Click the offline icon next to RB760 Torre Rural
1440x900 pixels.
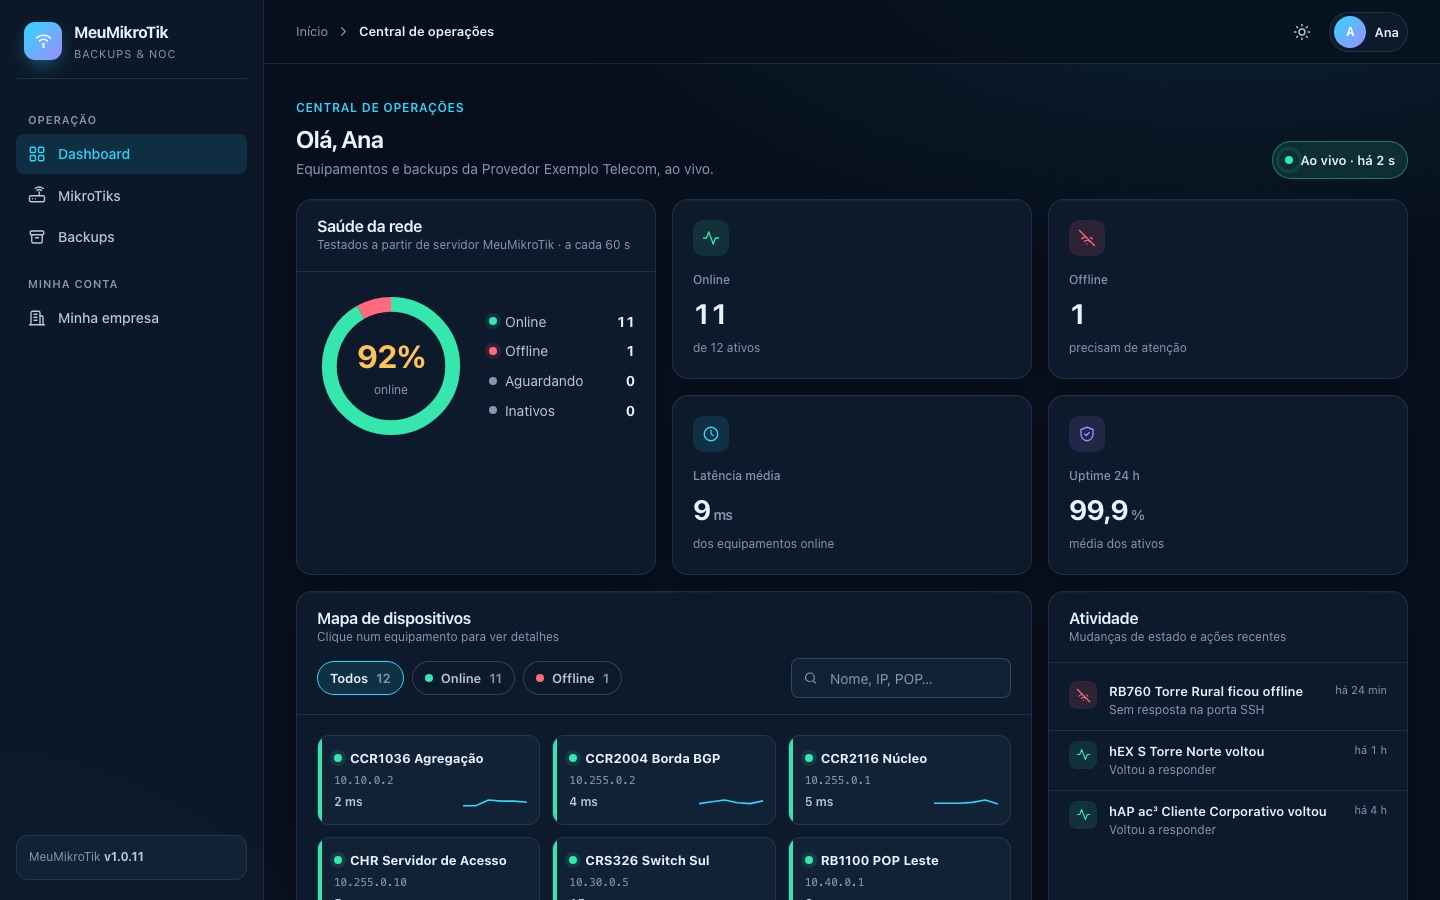(1083, 695)
